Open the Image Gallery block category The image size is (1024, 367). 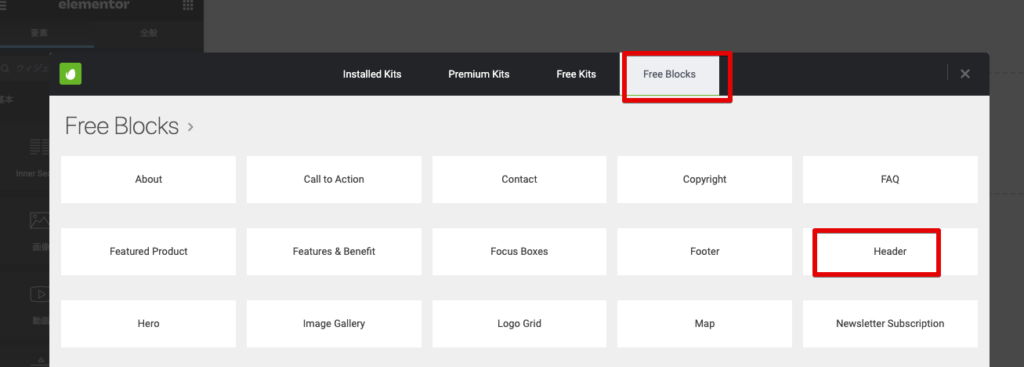coord(334,324)
